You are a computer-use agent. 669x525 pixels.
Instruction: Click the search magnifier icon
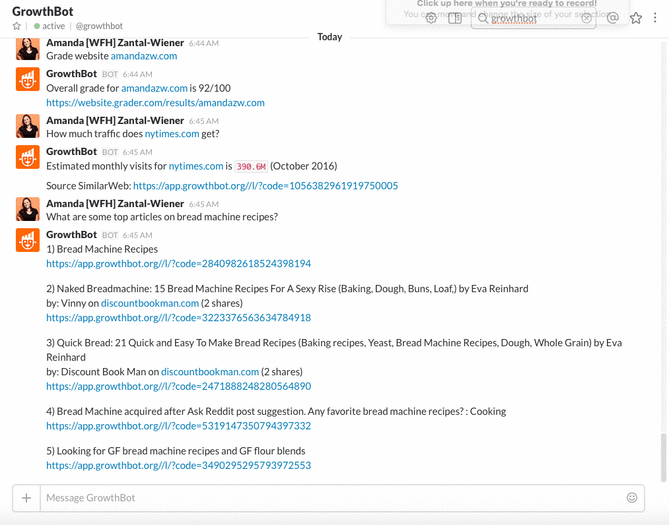pyautogui.click(x=483, y=18)
